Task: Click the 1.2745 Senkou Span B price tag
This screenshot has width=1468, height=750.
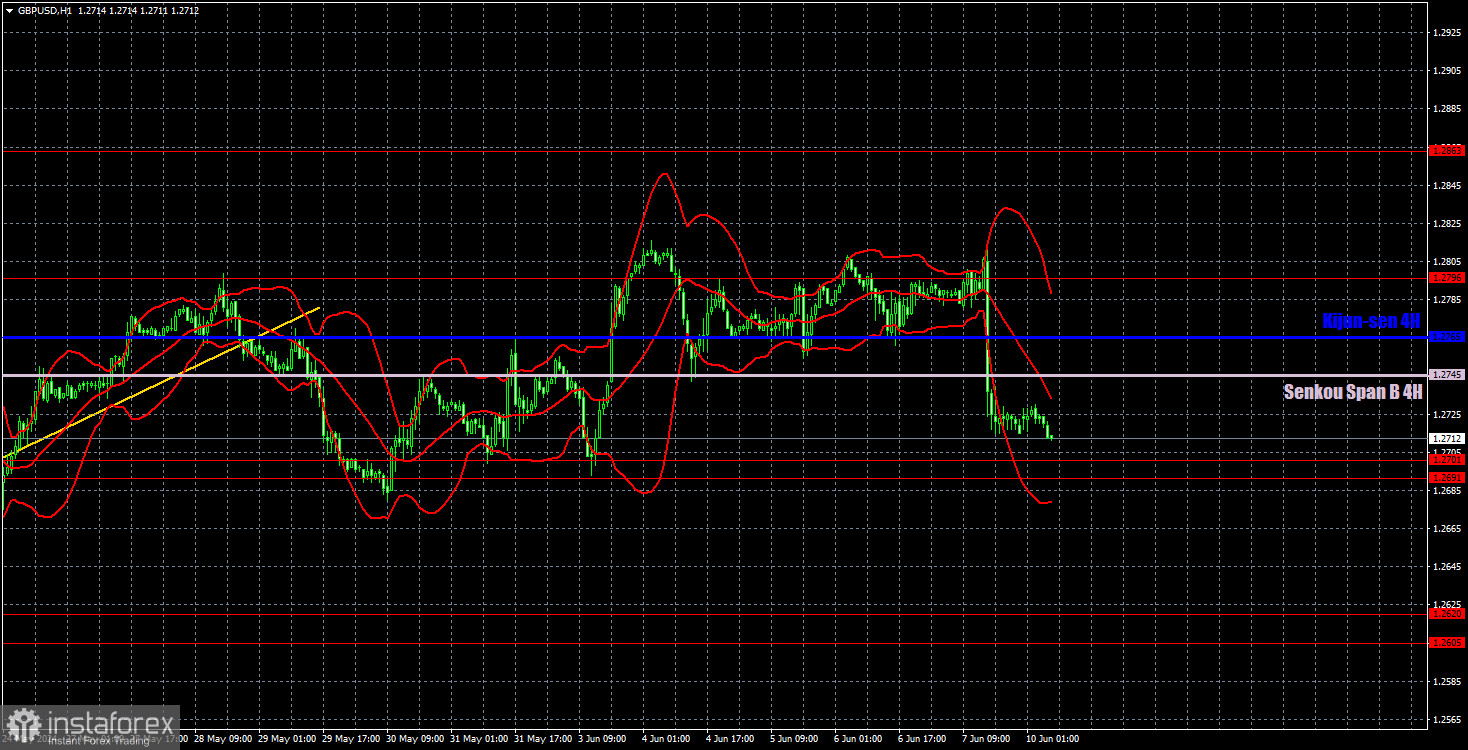Action: tap(1447, 374)
